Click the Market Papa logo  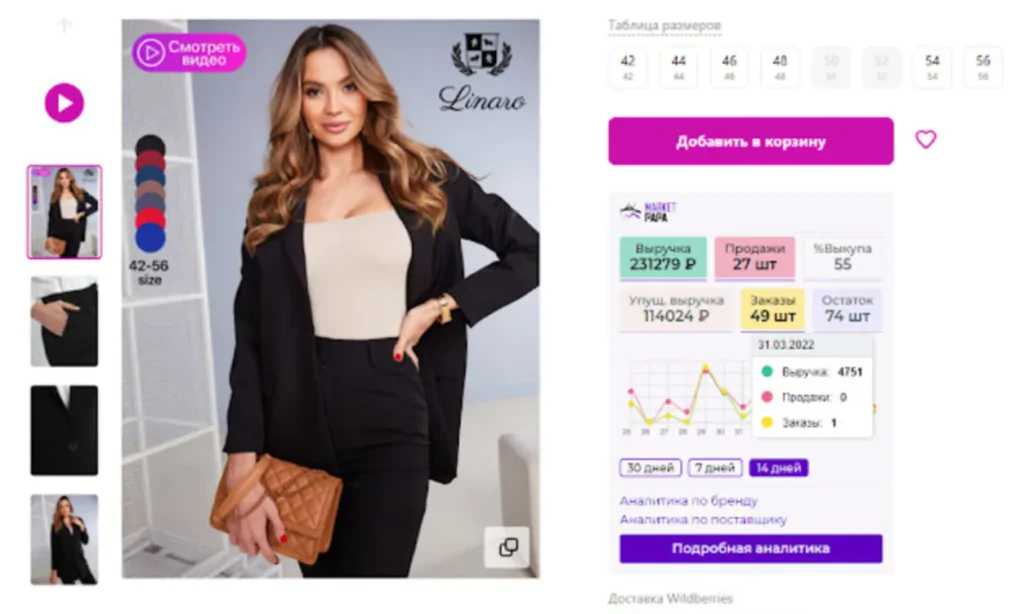pos(648,212)
